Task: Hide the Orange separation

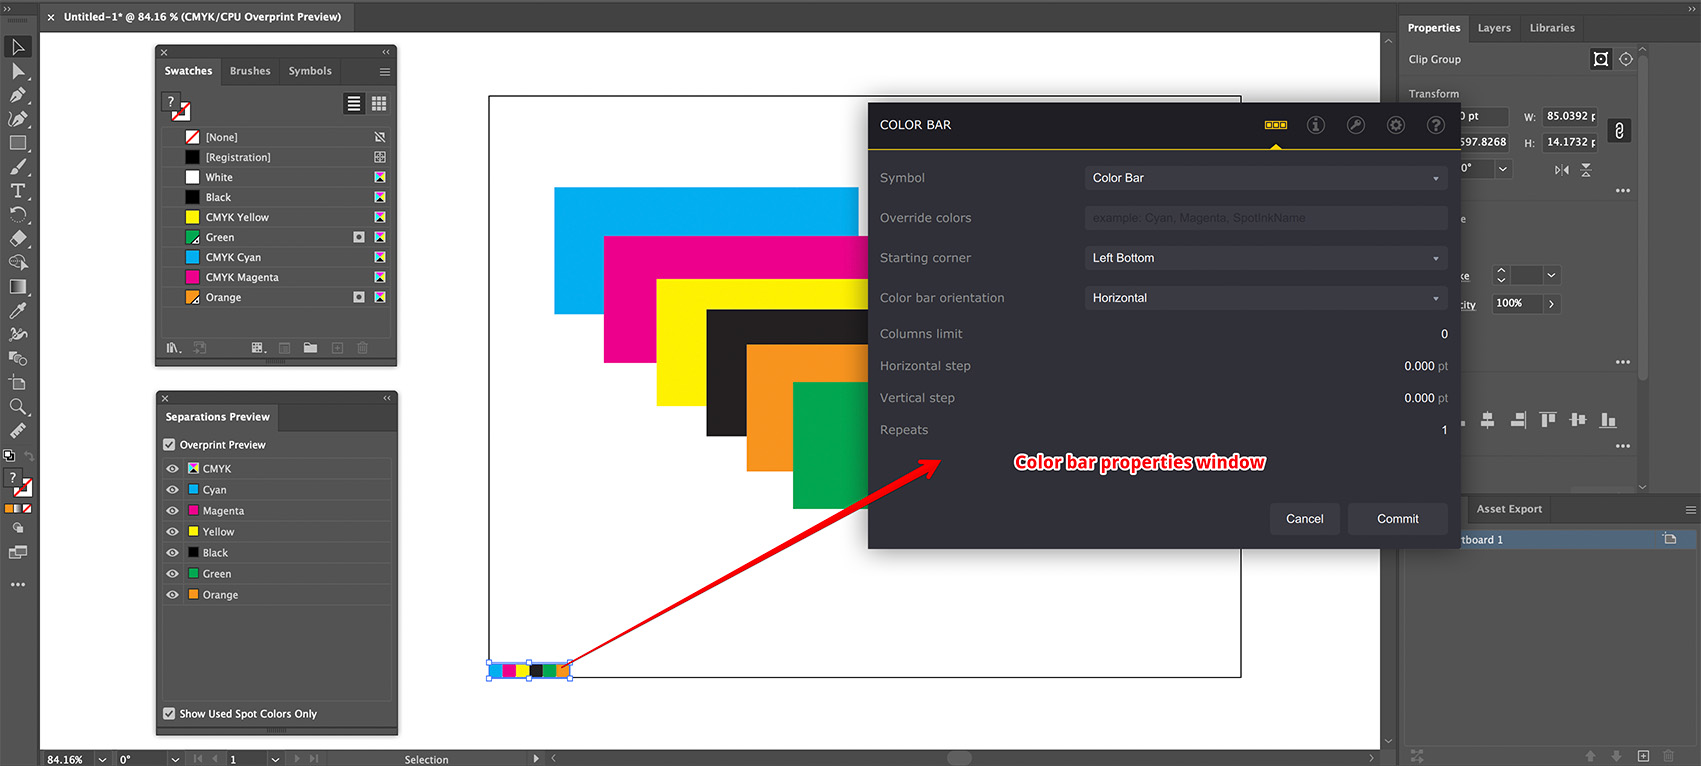Action: (173, 595)
